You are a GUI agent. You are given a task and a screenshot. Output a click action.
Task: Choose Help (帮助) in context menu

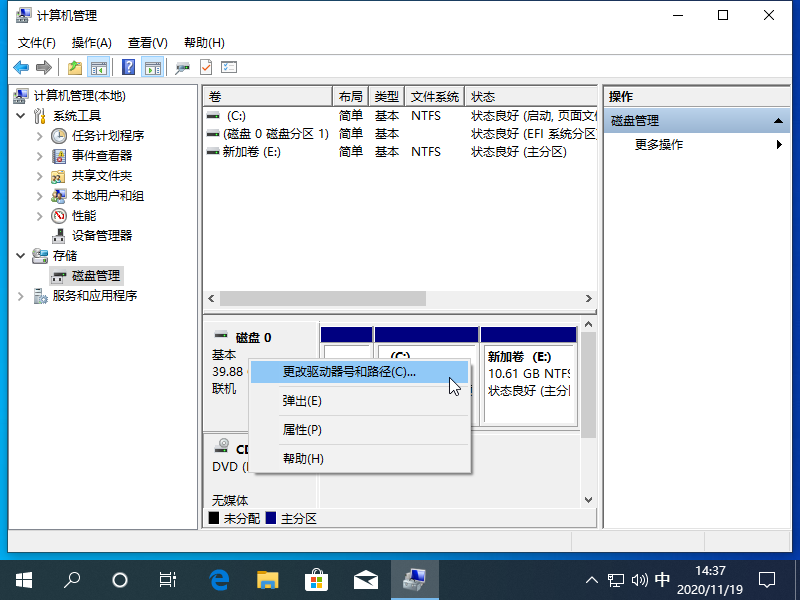[x=360, y=459]
